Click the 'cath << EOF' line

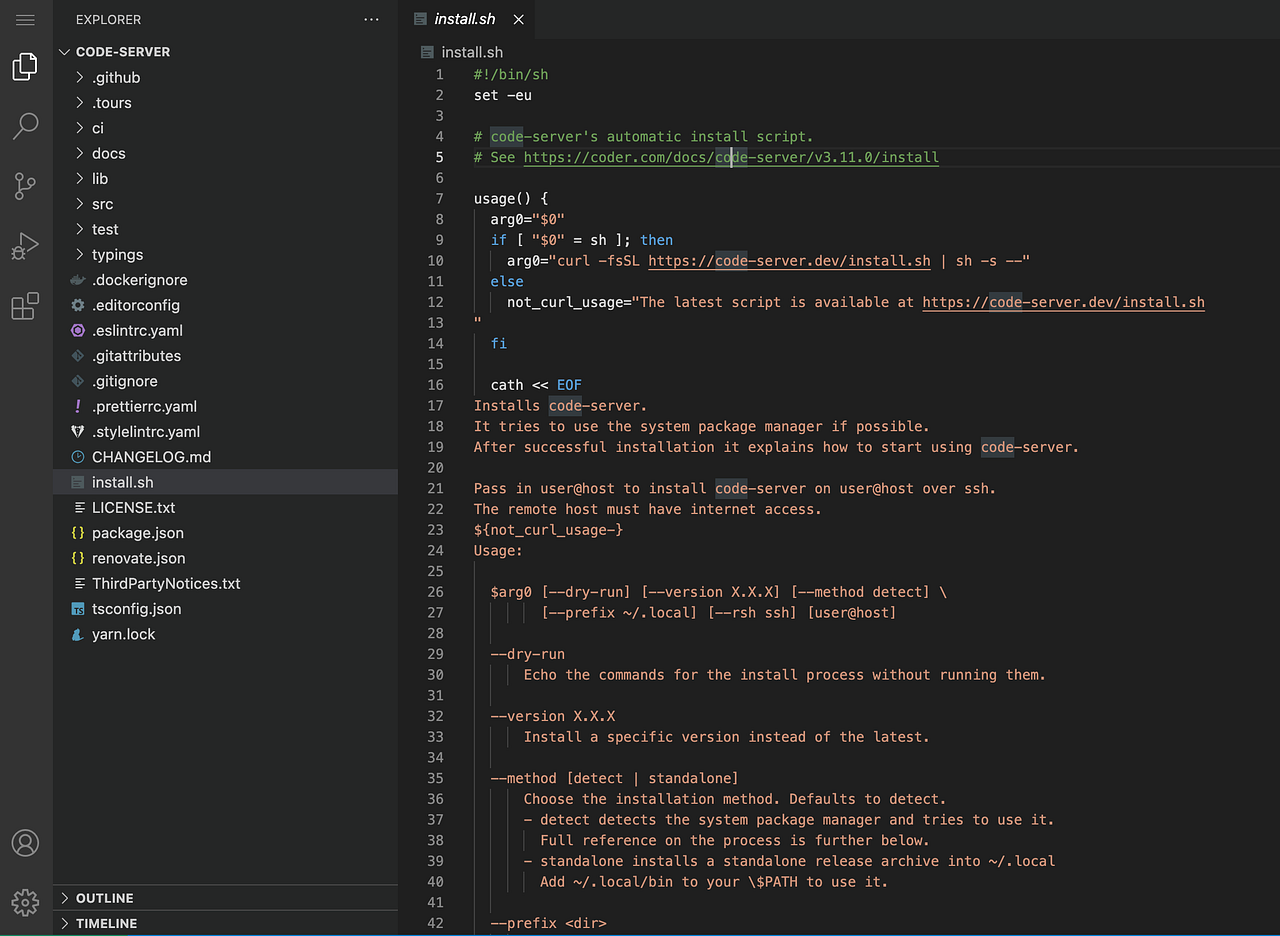[536, 384]
